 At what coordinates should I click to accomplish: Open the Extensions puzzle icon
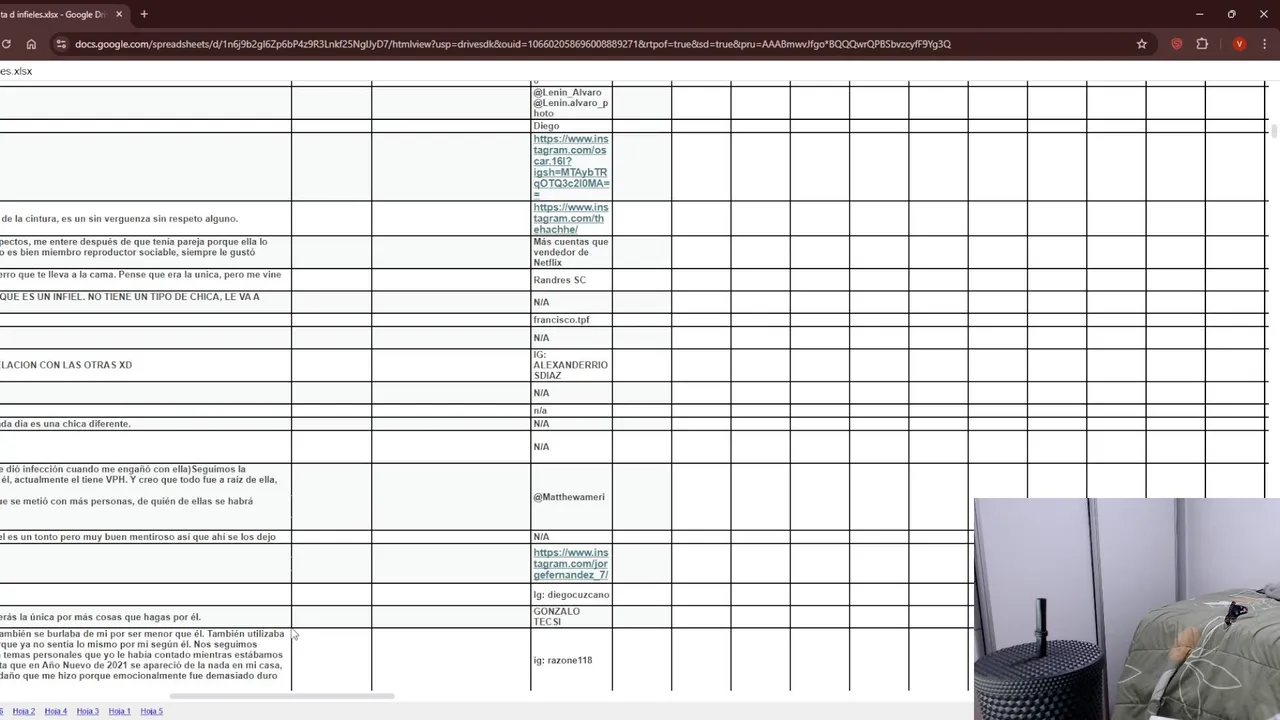pyautogui.click(x=1202, y=44)
